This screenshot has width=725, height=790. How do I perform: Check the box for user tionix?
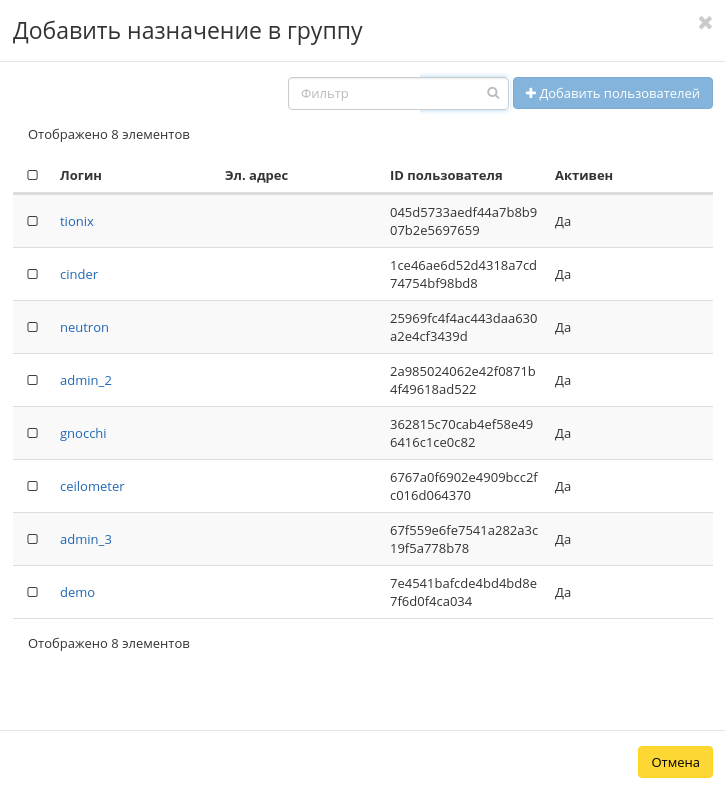pos(33,221)
